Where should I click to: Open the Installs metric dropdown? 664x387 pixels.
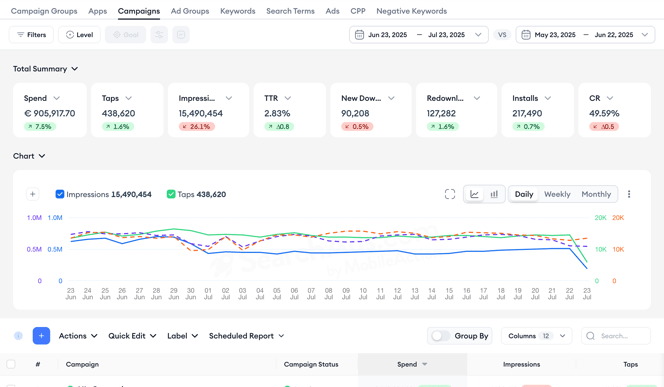click(548, 98)
